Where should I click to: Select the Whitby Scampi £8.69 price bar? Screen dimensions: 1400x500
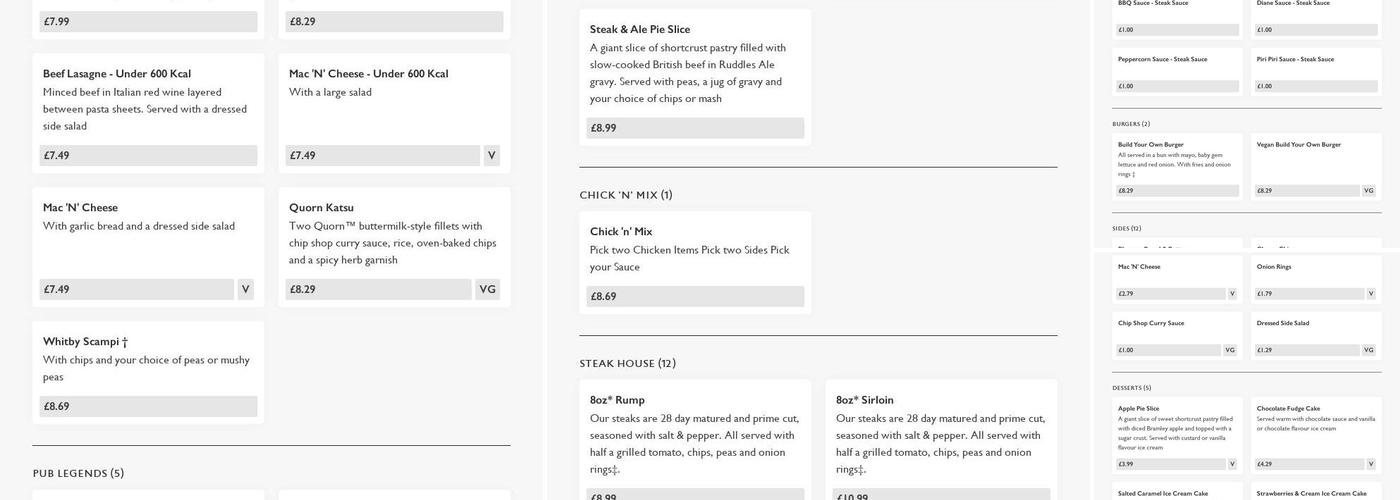point(148,407)
